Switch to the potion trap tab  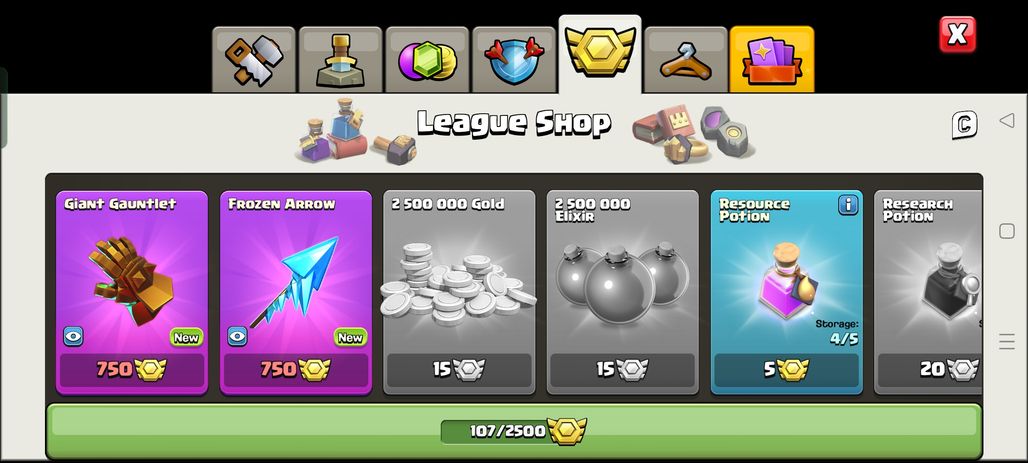tap(340, 60)
